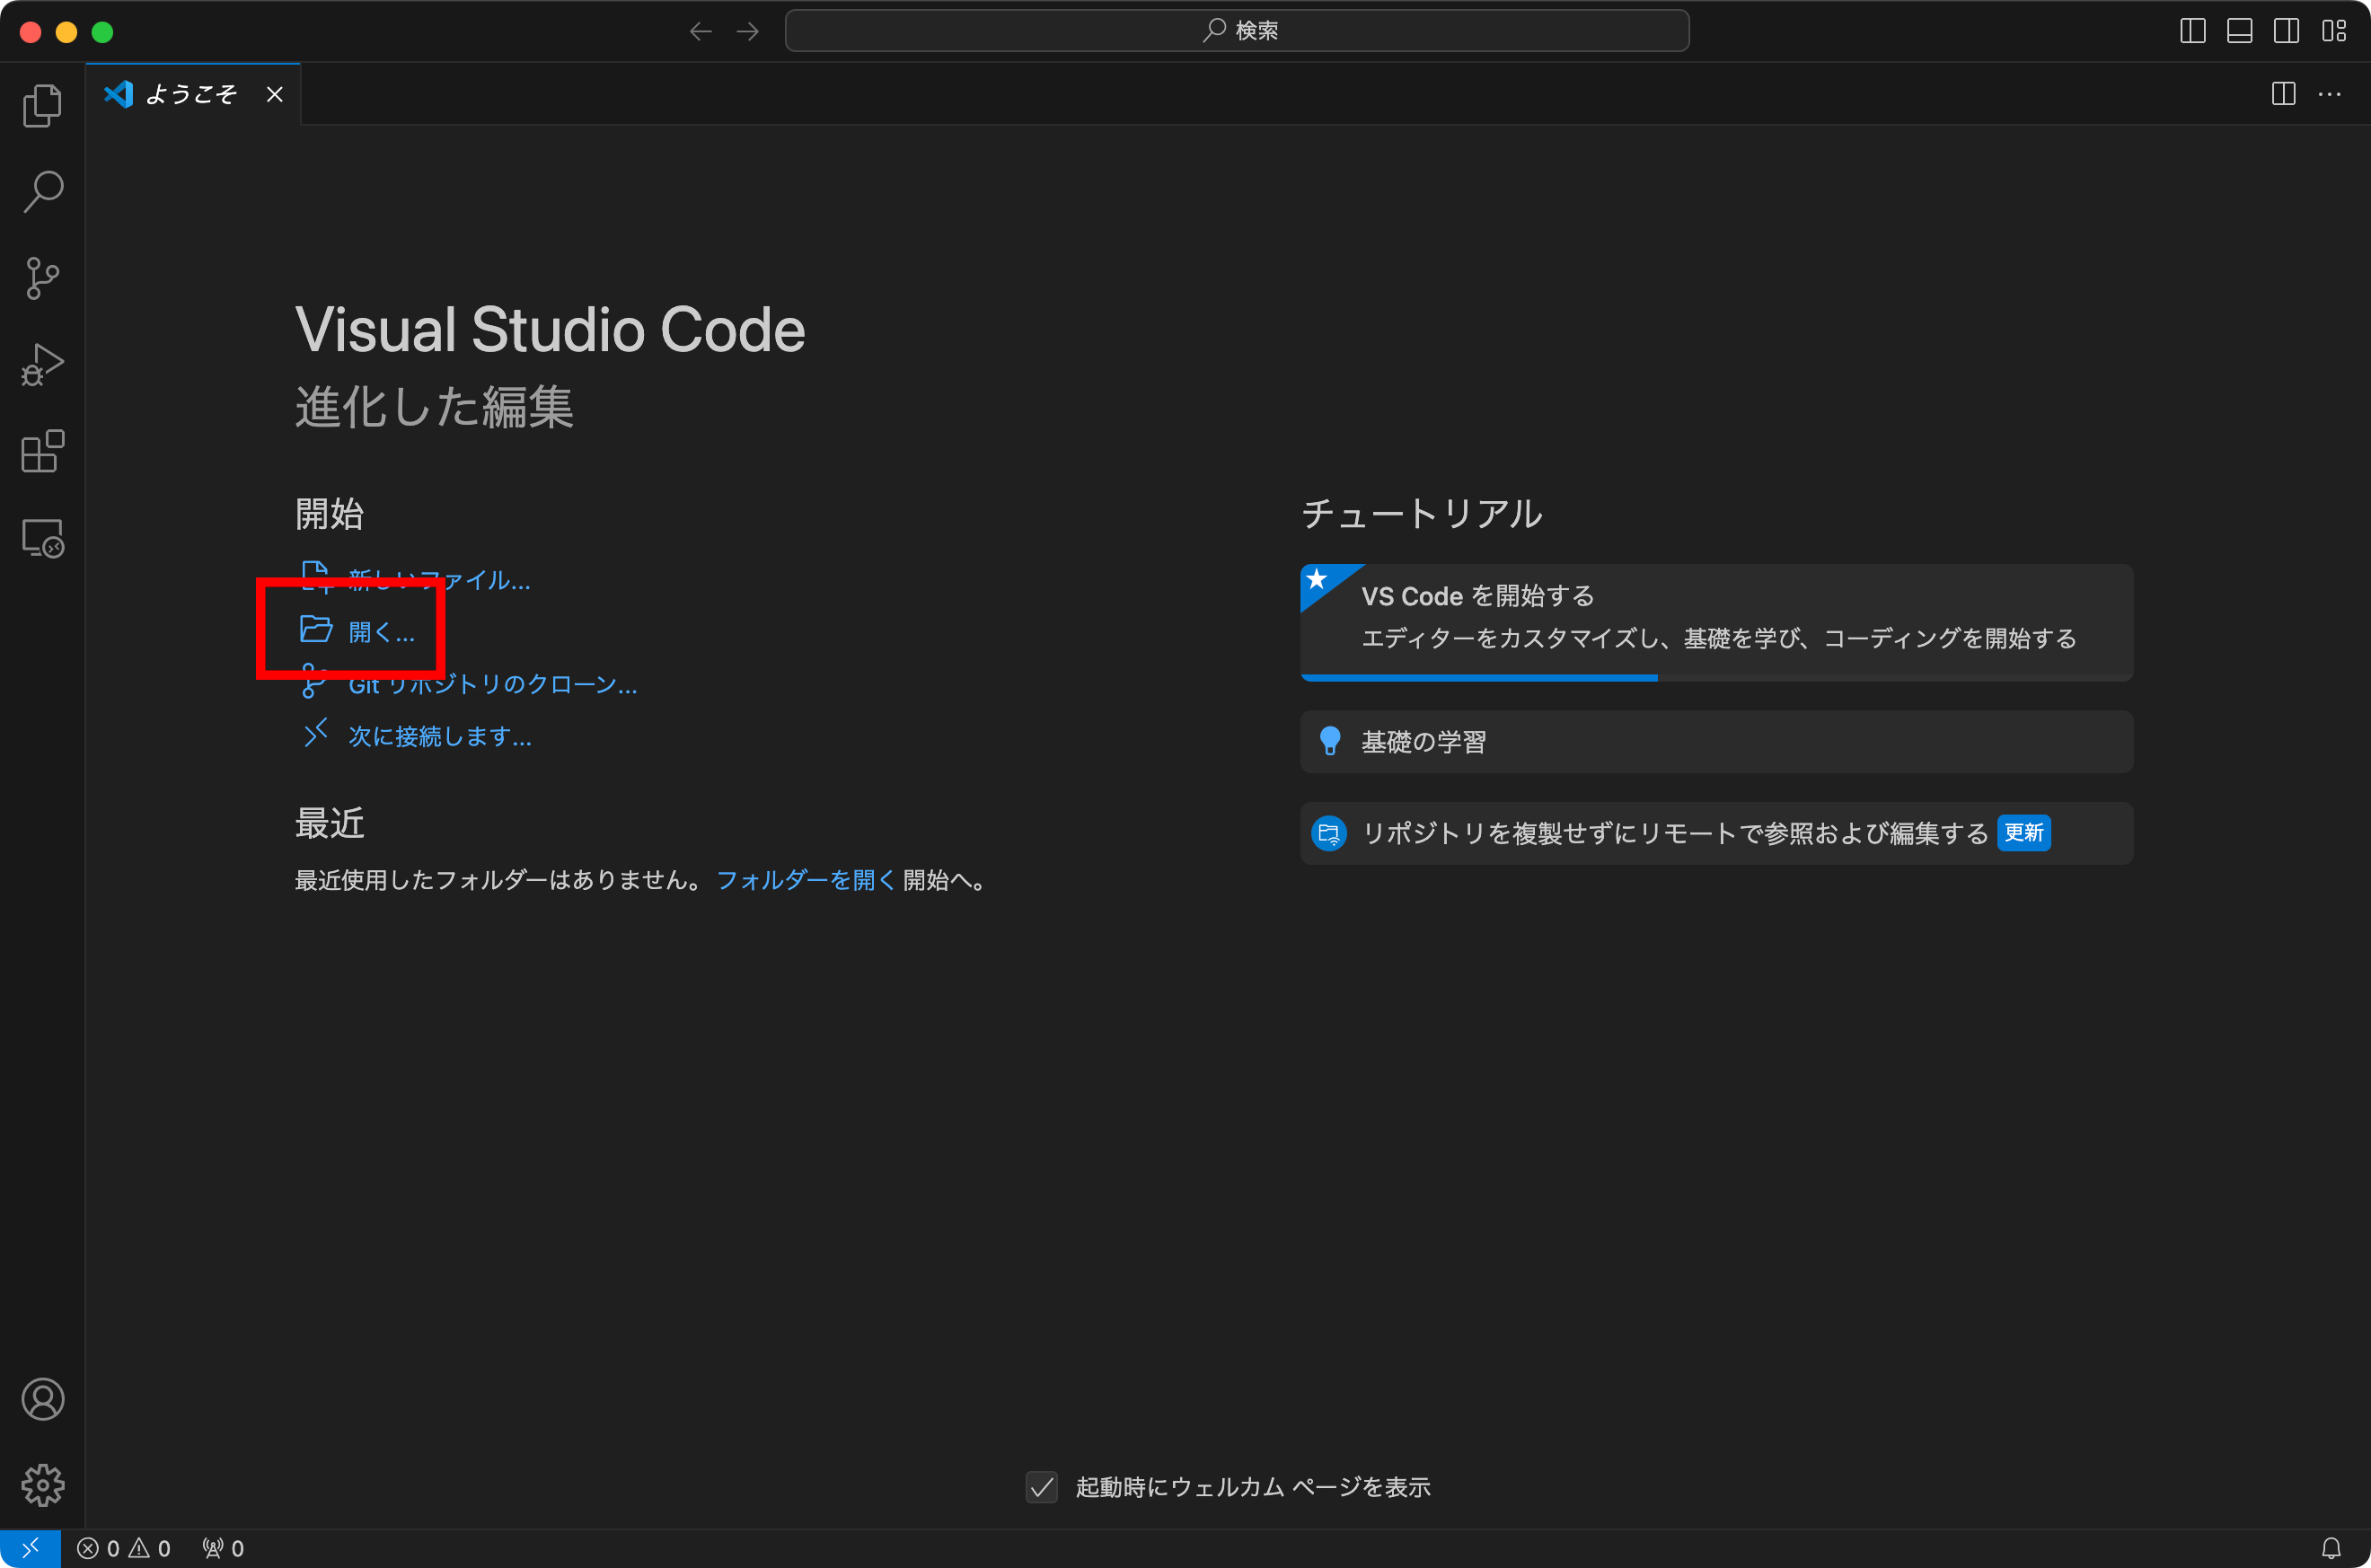Open the フォルダーを開く link under 最近
The image size is (2371, 1568).
coord(804,880)
